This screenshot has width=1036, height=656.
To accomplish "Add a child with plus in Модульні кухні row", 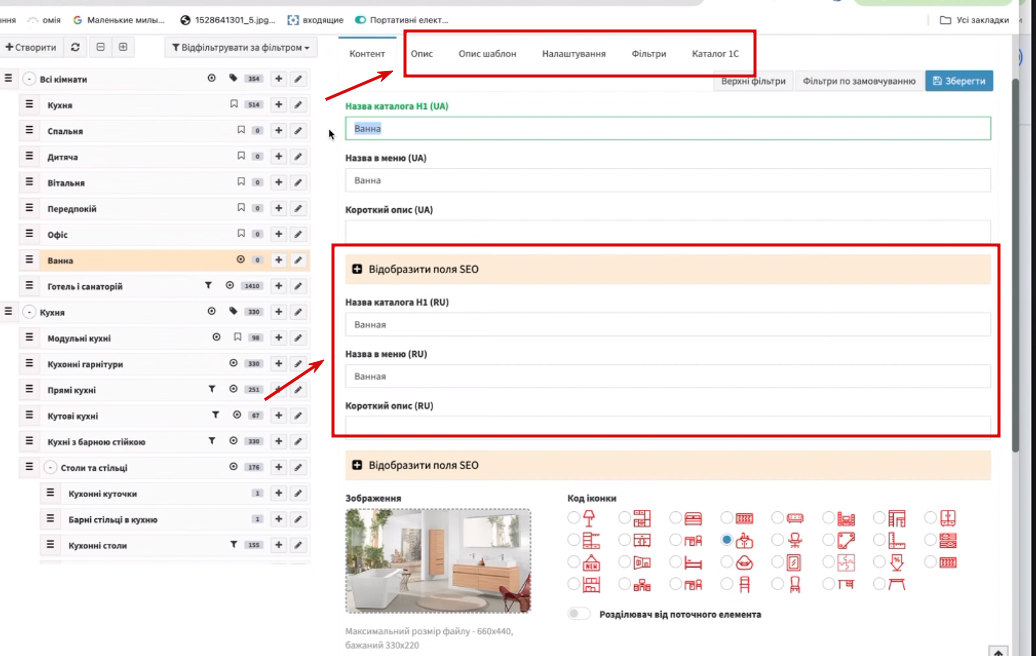I will point(278,338).
